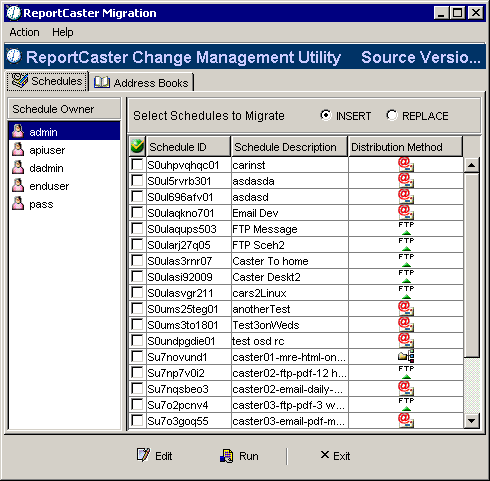Click user icon beside enduser
The height and width of the screenshot is (481, 490).
point(18,186)
